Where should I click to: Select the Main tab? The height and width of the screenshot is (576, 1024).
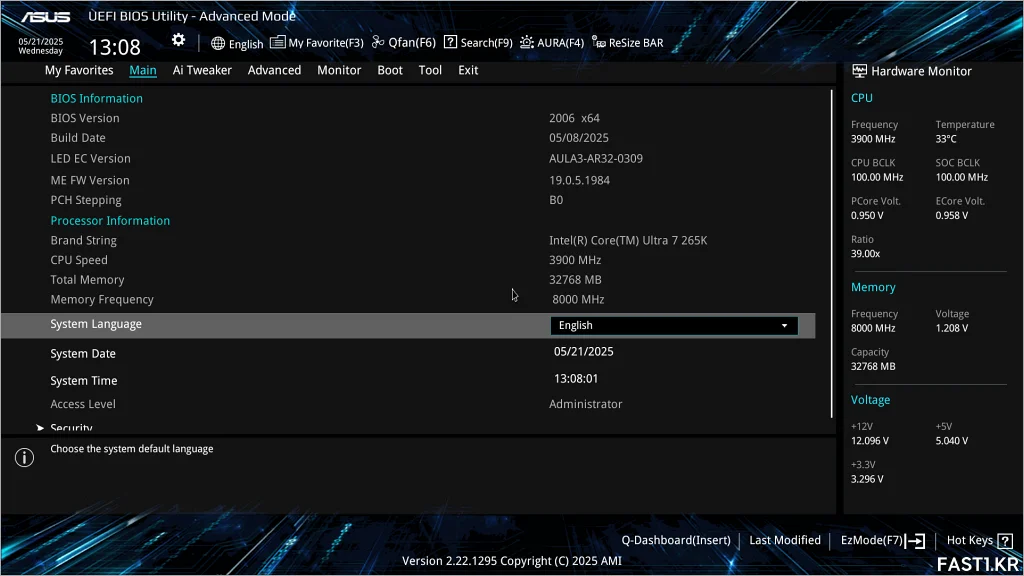tap(143, 70)
